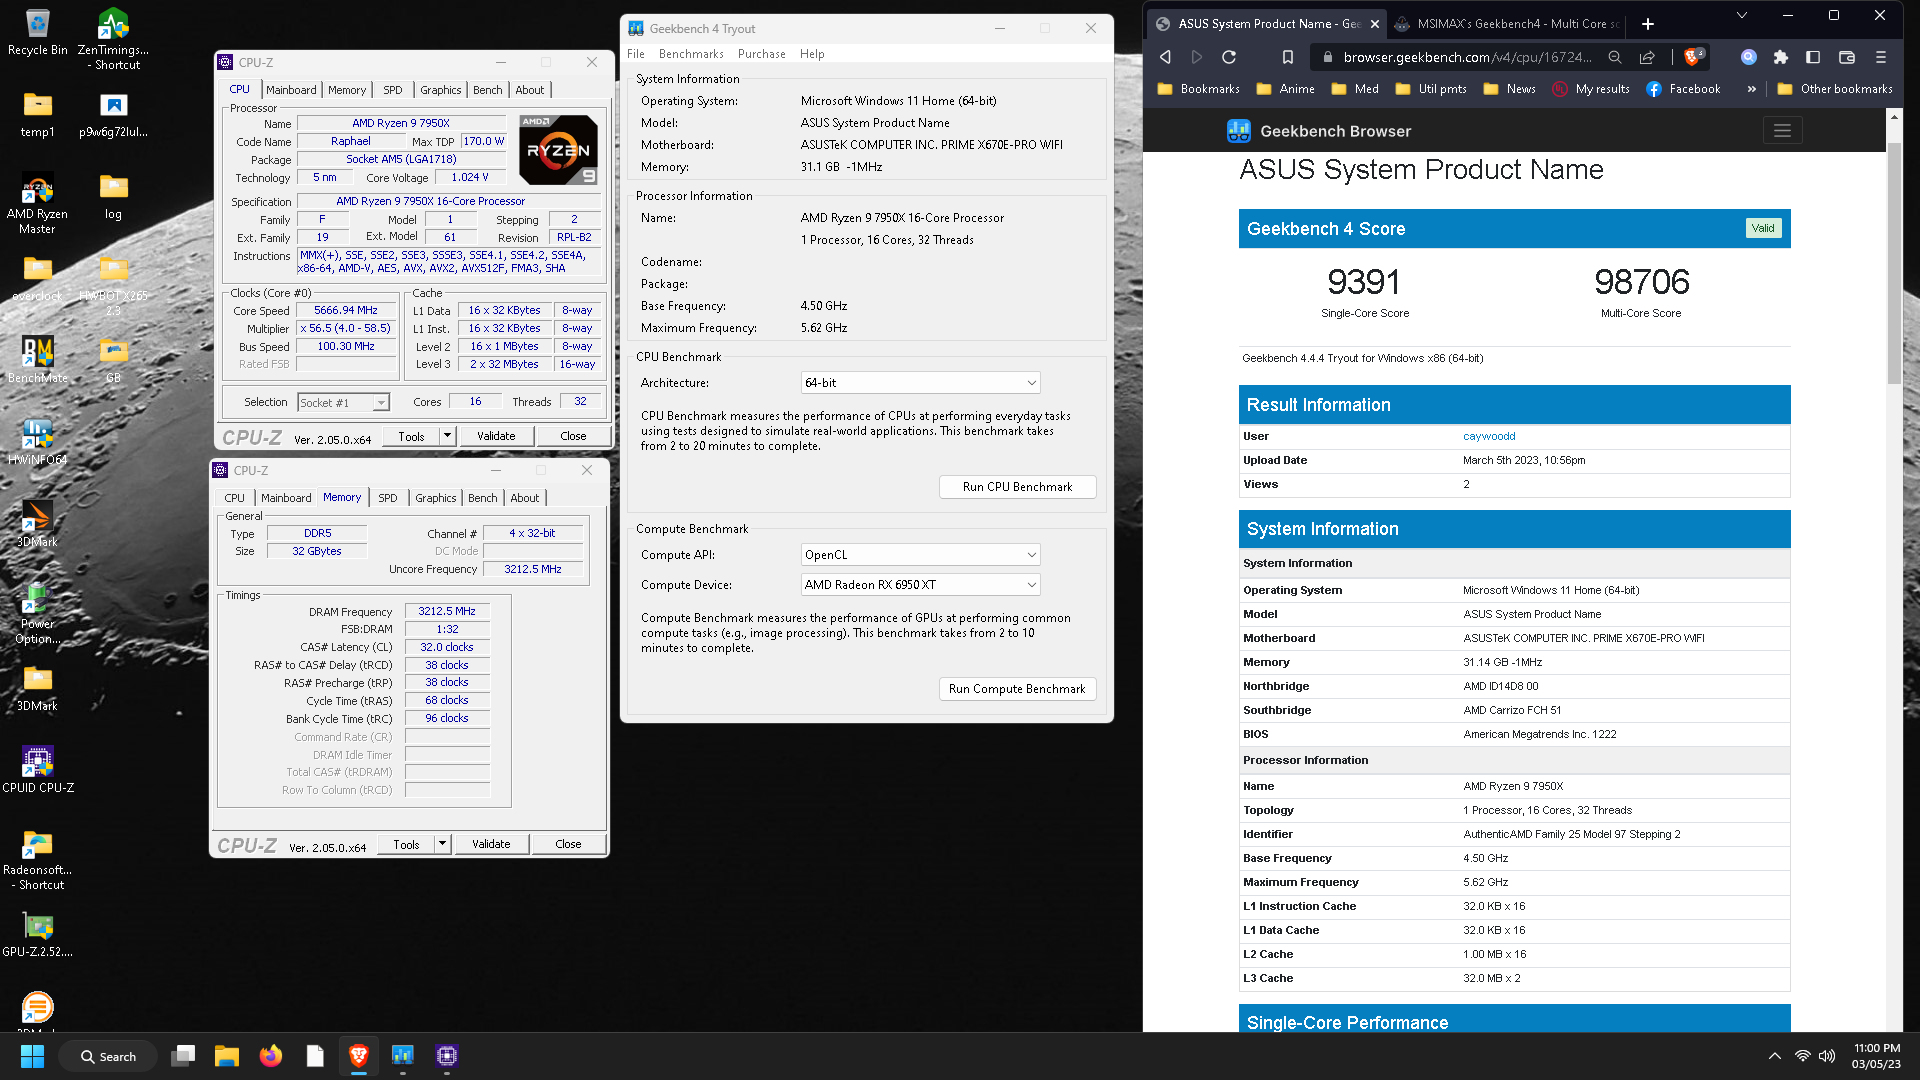The height and width of the screenshot is (1080, 1920).
Task: Switch to the MSIMAX's Geekbench4 browser tab
Action: click(1508, 24)
